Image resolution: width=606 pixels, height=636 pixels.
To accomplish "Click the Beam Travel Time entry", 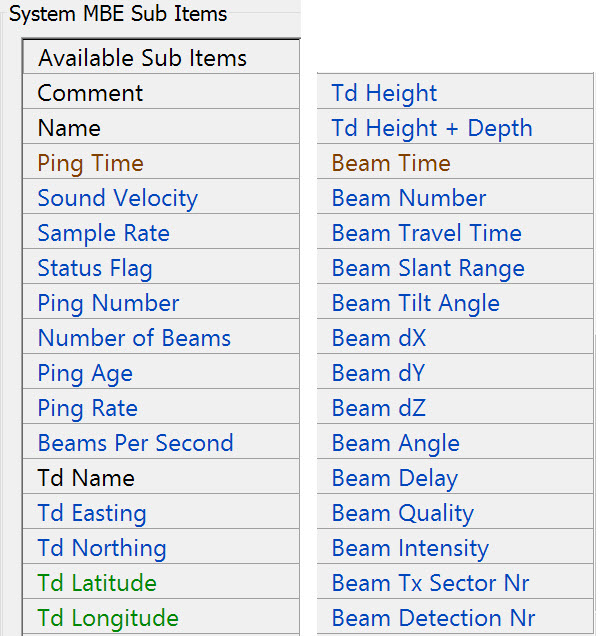I will pyautogui.click(x=427, y=233).
